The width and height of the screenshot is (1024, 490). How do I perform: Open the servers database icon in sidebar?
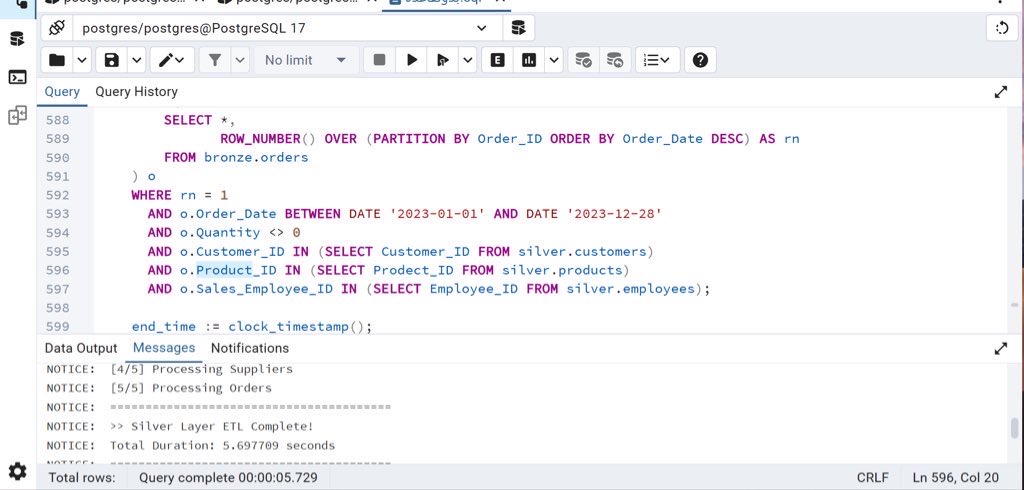(18, 39)
